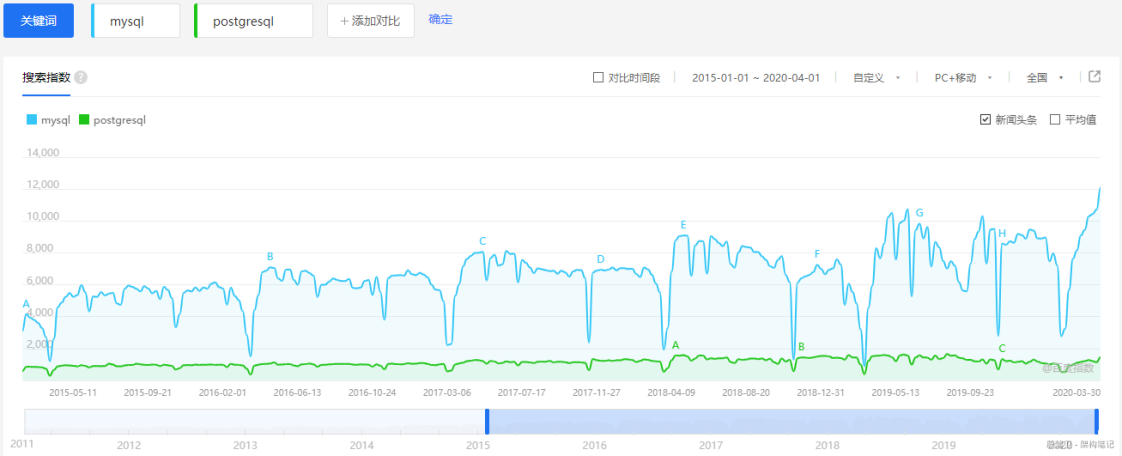Click the green news marker A on postgresql line
This screenshot has width=1122, height=456.
point(675,345)
